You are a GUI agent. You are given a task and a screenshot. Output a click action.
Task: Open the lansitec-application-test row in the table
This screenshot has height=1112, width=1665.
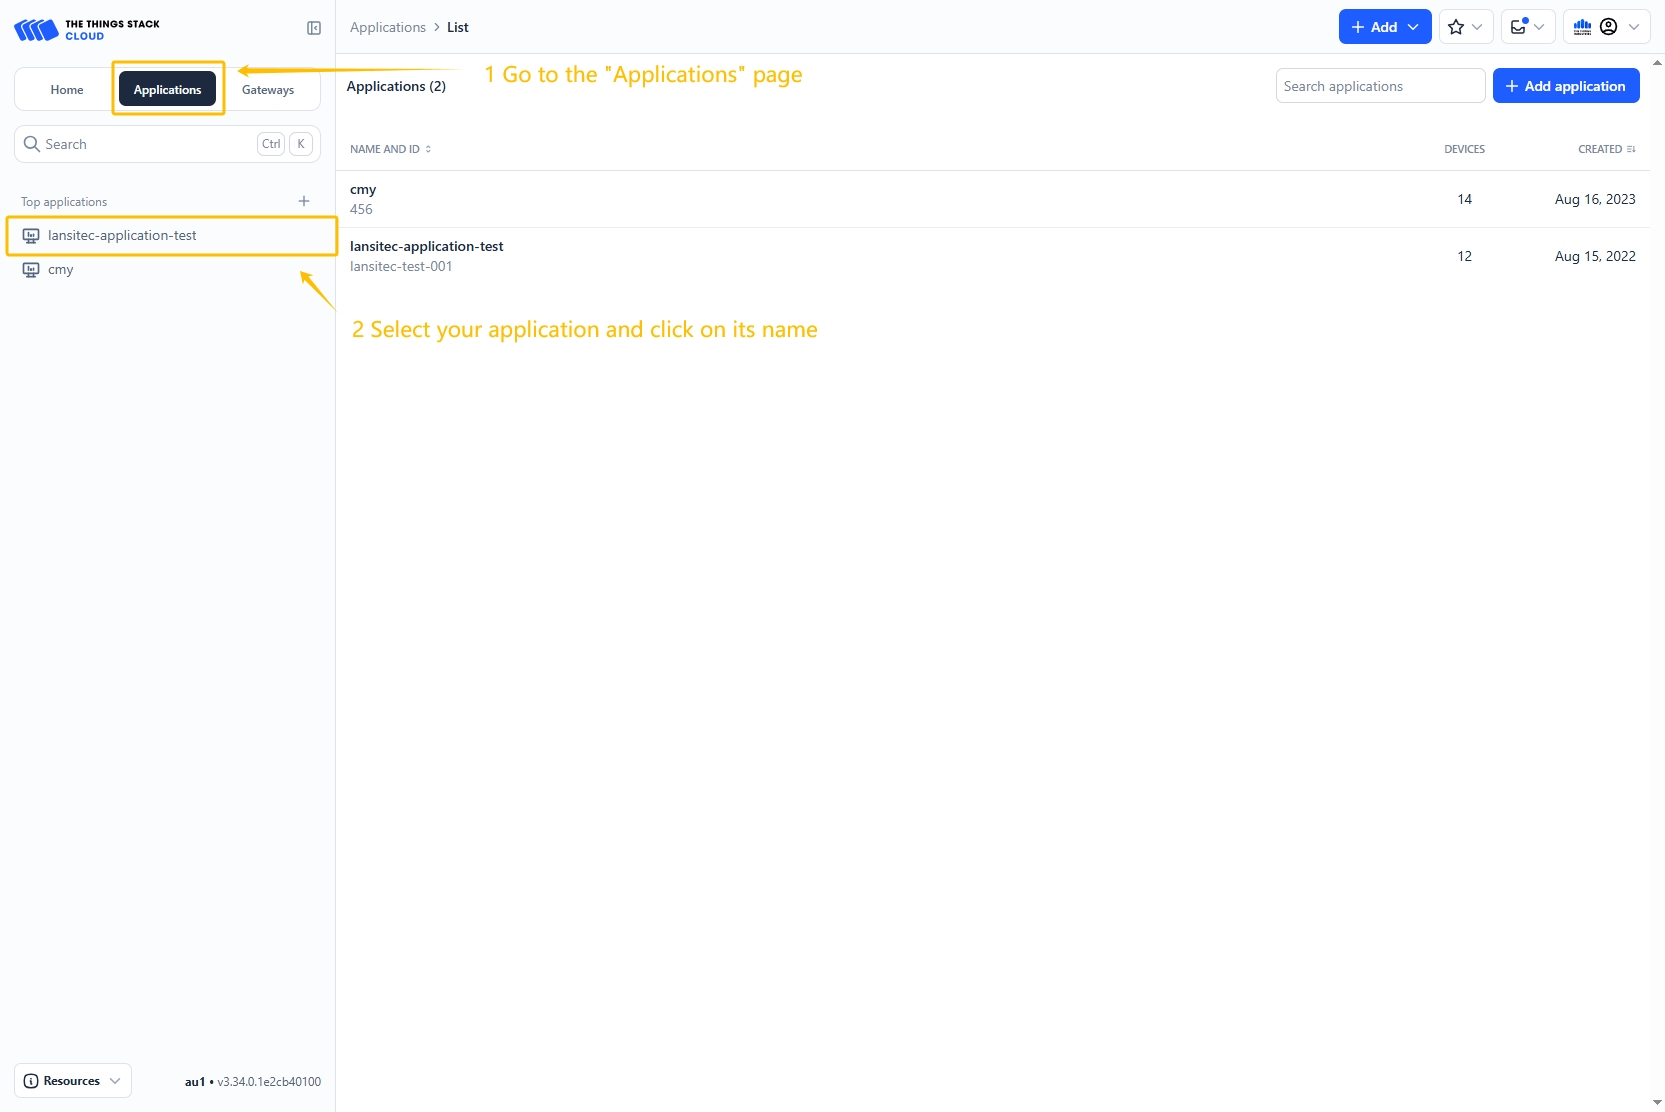[x=427, y=247]
